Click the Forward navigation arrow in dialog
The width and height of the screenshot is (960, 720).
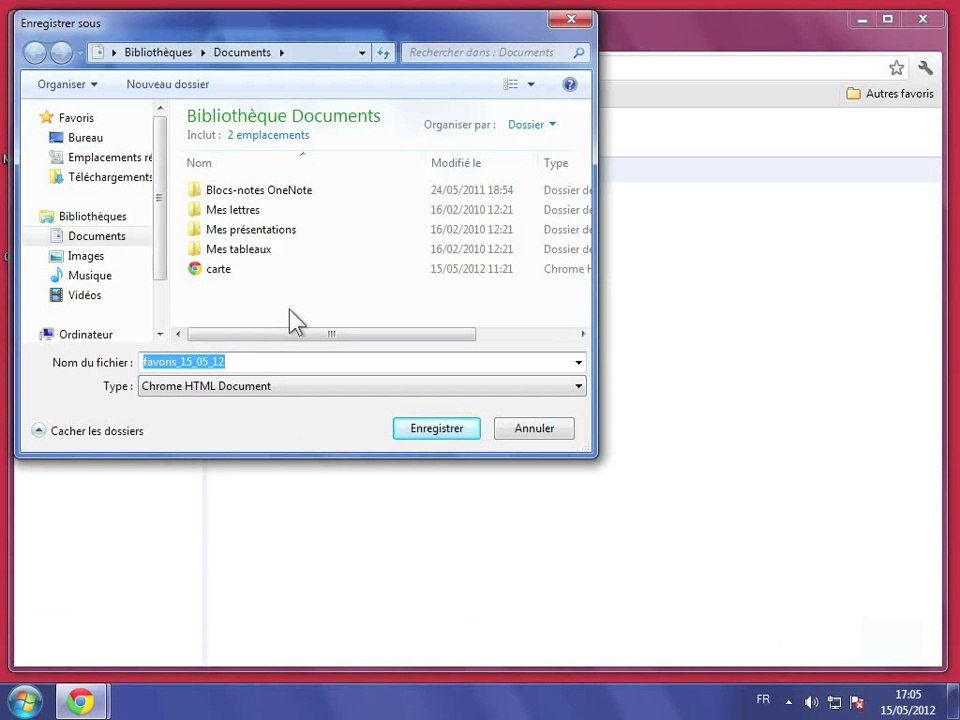point(61,53)
